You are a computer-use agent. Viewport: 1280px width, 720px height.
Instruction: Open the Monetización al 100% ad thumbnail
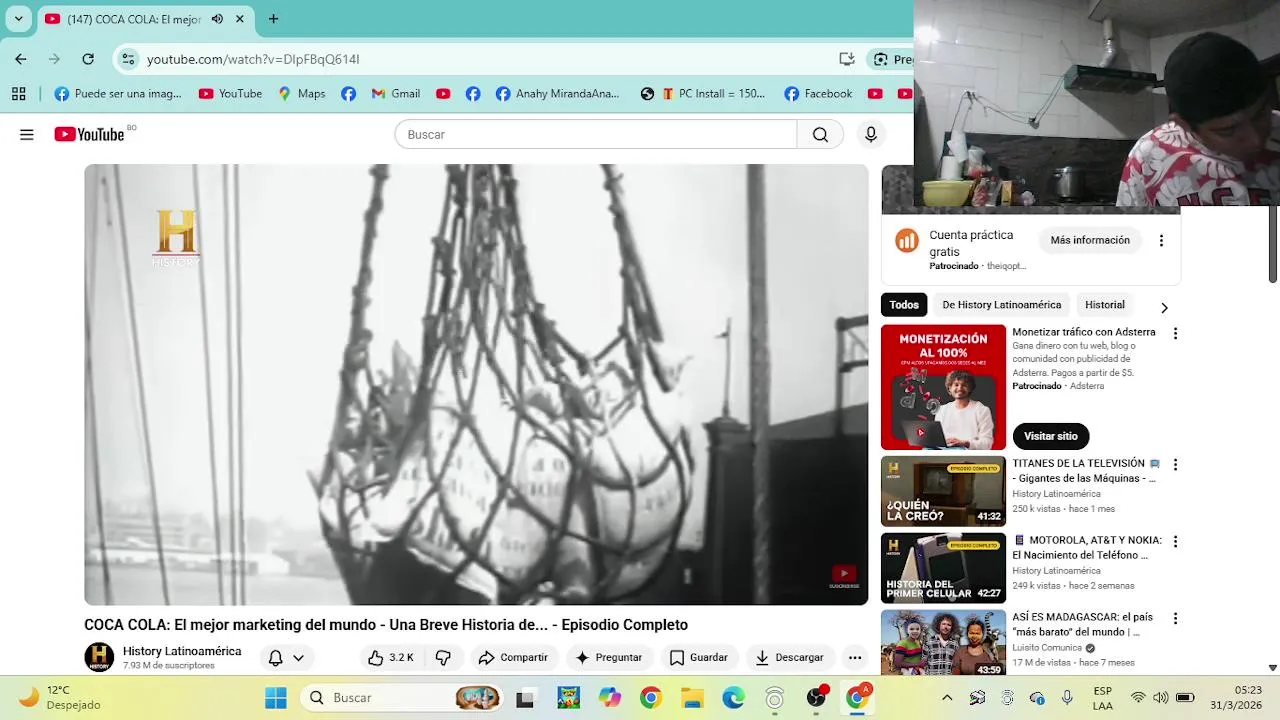click(943, 387)
